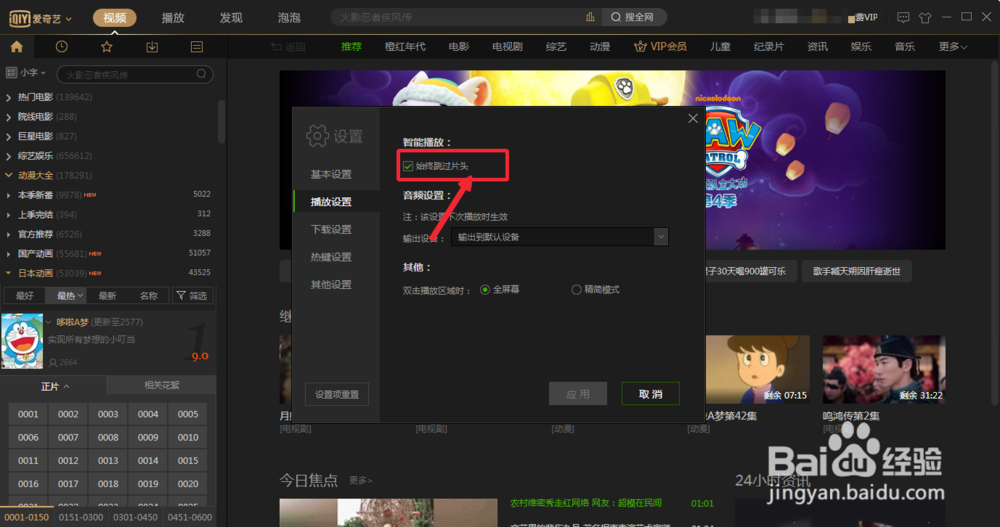Collapse 动漫大全 category
The height and width of the screenshot is (527, 1000).
(8, 175)
